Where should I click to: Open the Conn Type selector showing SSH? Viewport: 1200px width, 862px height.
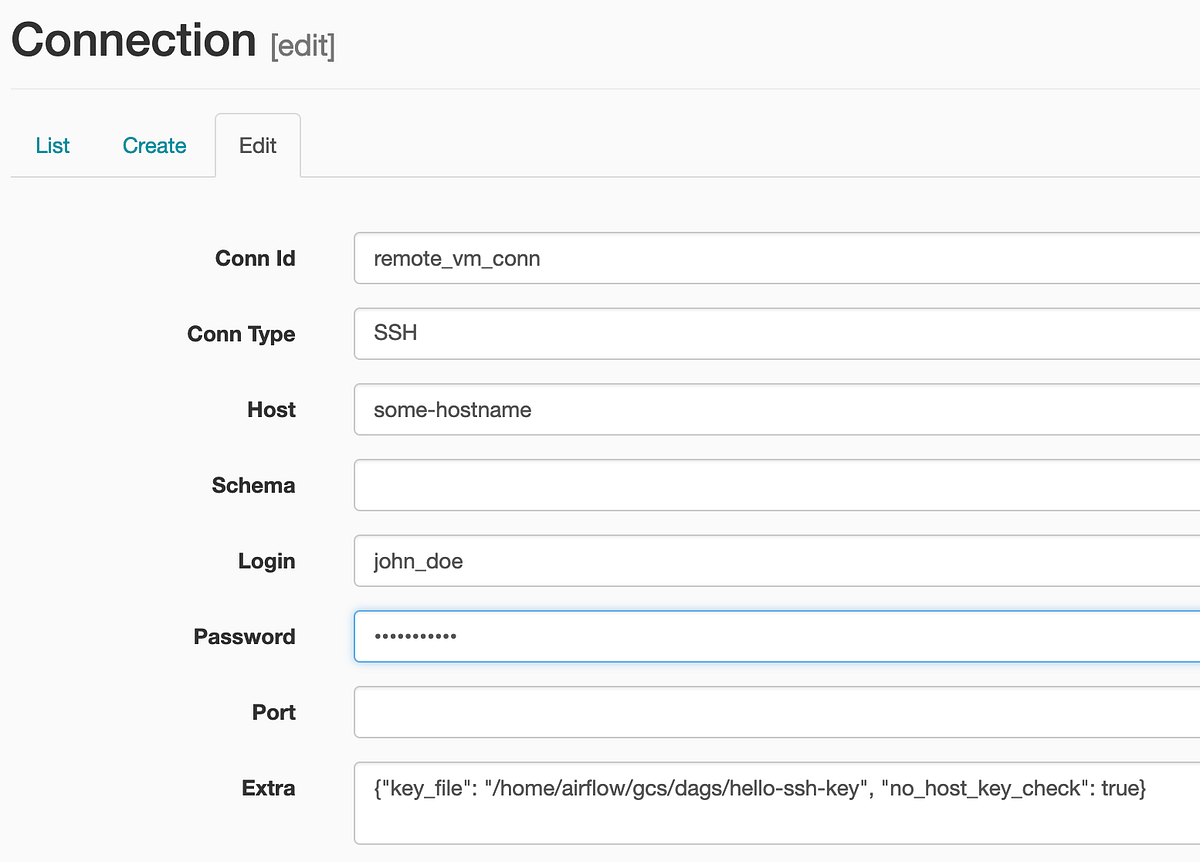coord(700,334)
